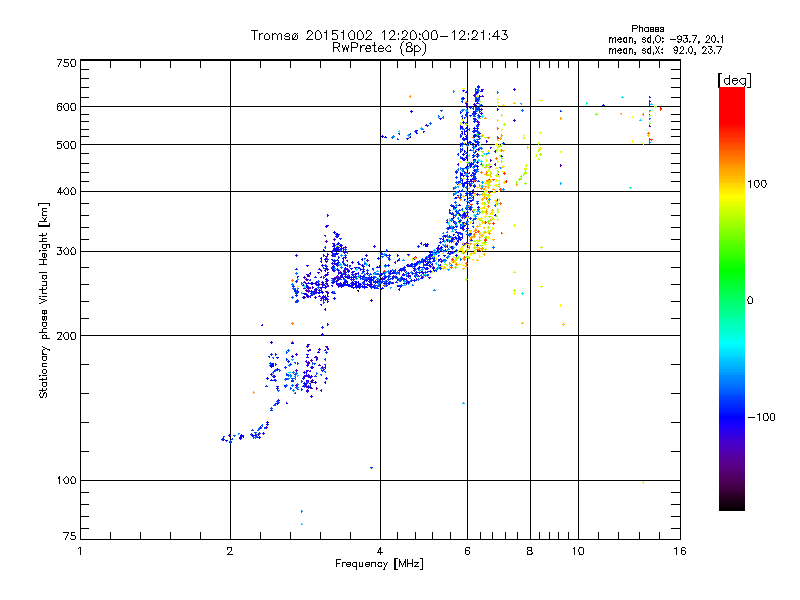Viewport: 800px width, 600px height.
Task: Click the y-axis tick label '100'
Action: pyautogui.click(x=66, y=481)
